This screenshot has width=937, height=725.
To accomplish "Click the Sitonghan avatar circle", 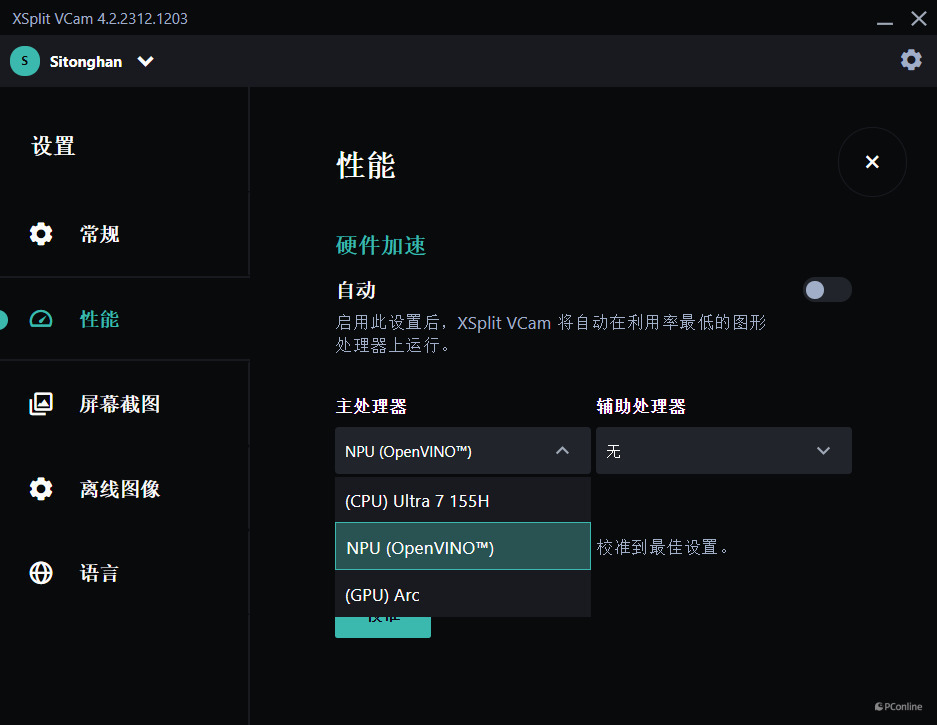I will point(24,61).
